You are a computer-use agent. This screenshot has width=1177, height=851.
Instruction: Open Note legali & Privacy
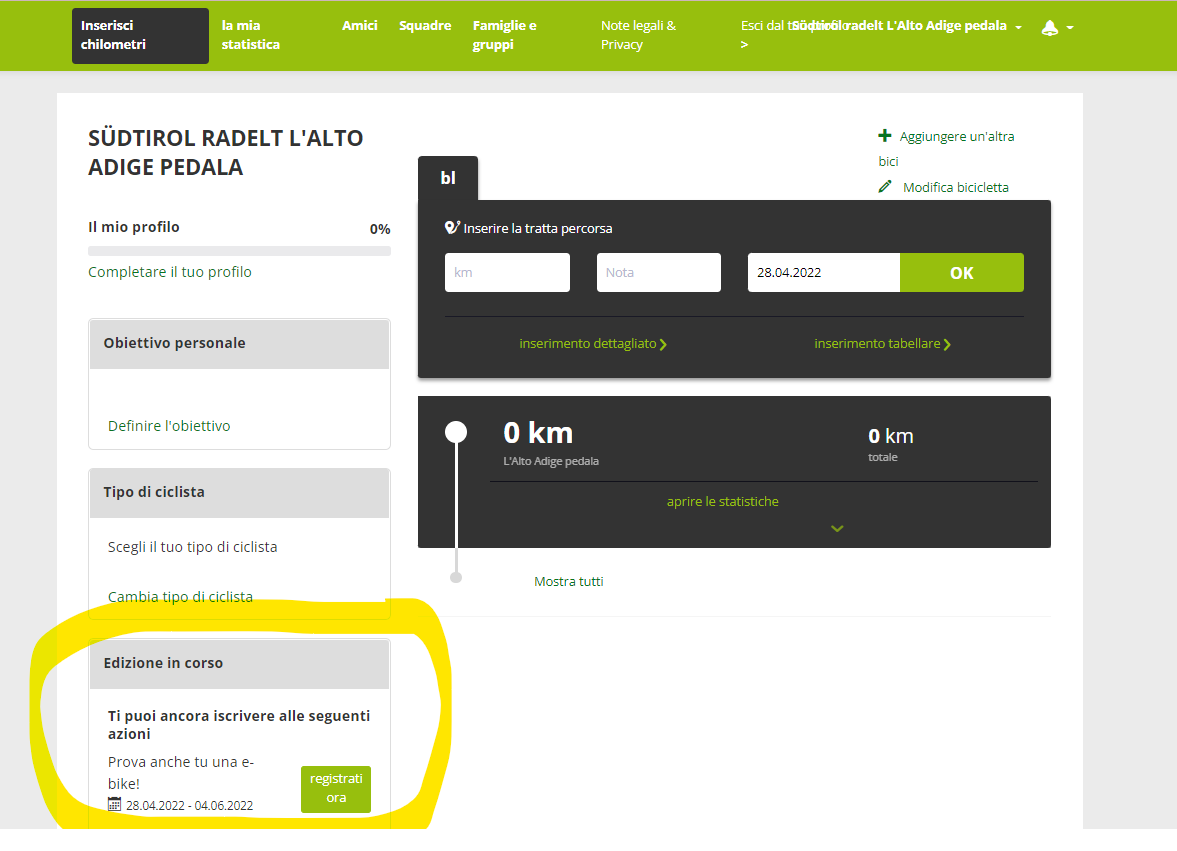(639, 35)
